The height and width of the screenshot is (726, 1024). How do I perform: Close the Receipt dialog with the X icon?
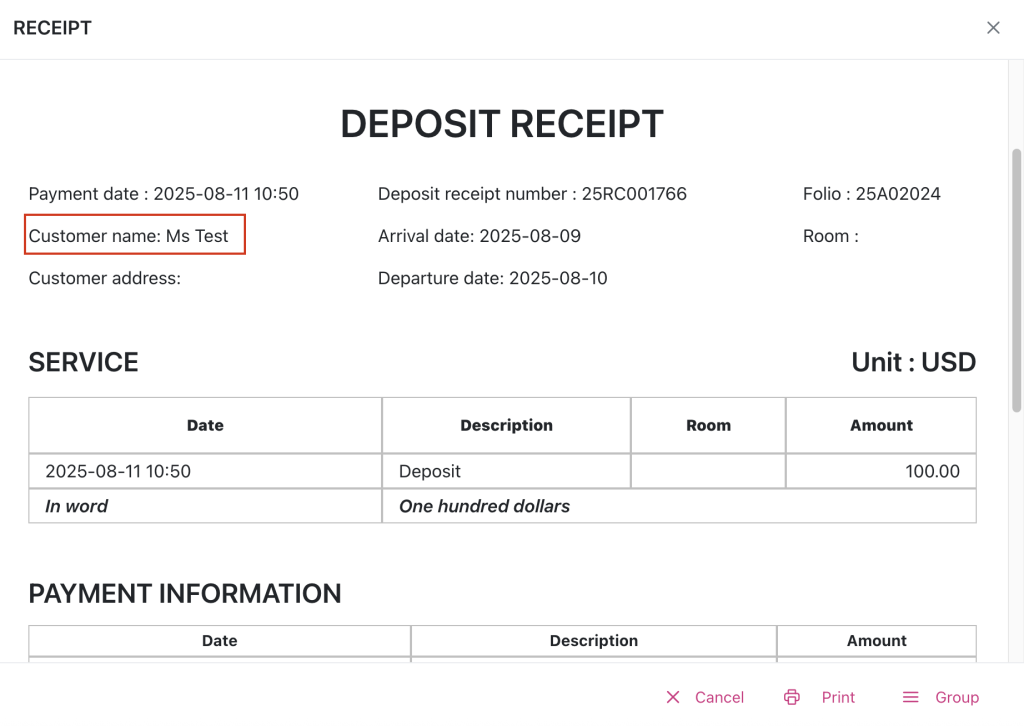[x=993, y=28]
